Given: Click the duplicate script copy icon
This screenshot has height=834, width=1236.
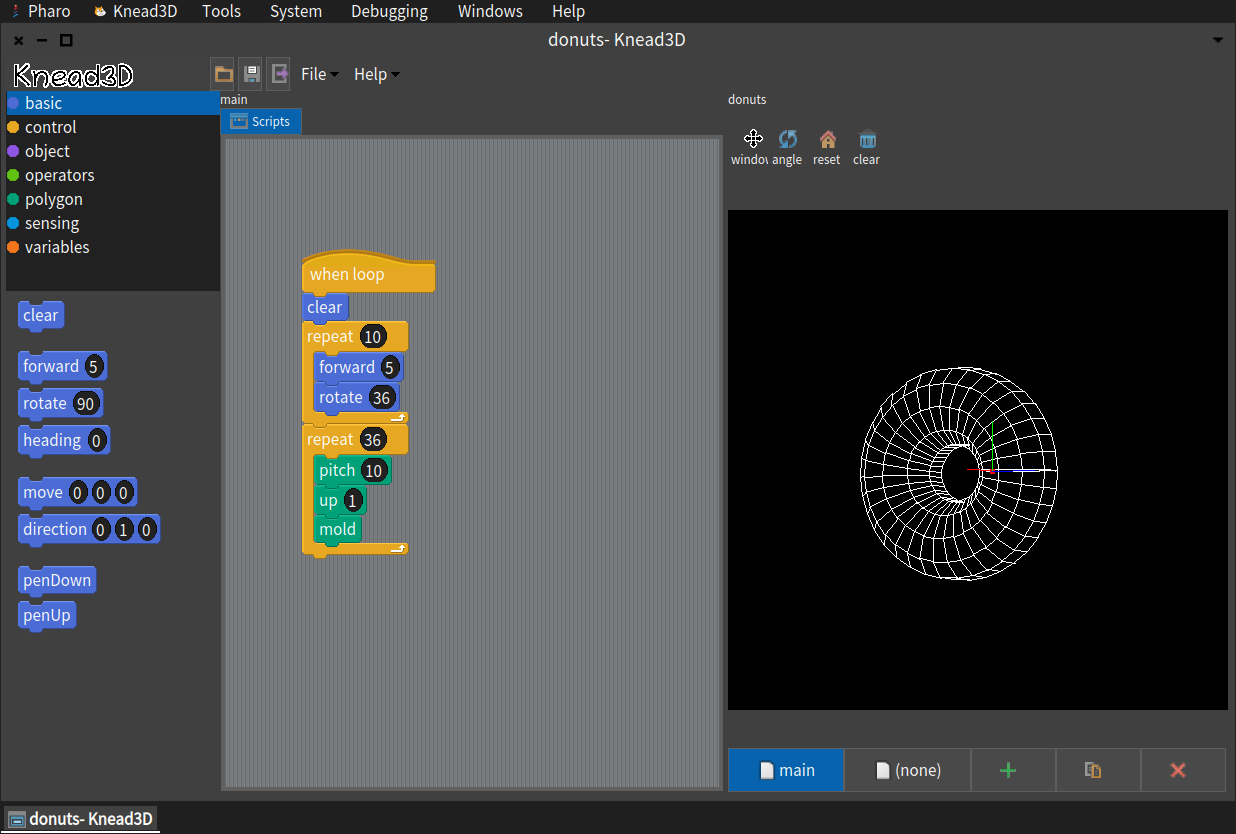Looking at the screenshot, I should coord(1093,770).
